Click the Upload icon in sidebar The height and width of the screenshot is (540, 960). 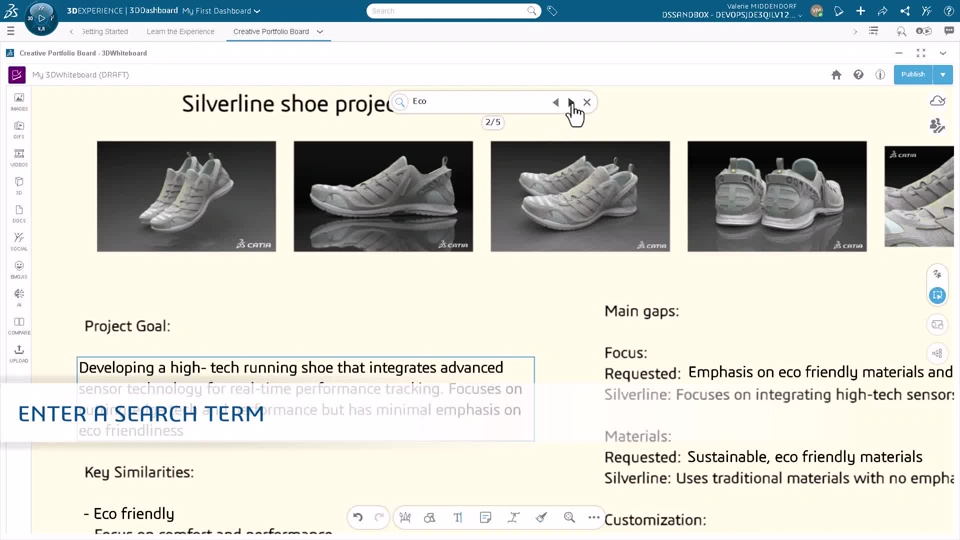19,353
